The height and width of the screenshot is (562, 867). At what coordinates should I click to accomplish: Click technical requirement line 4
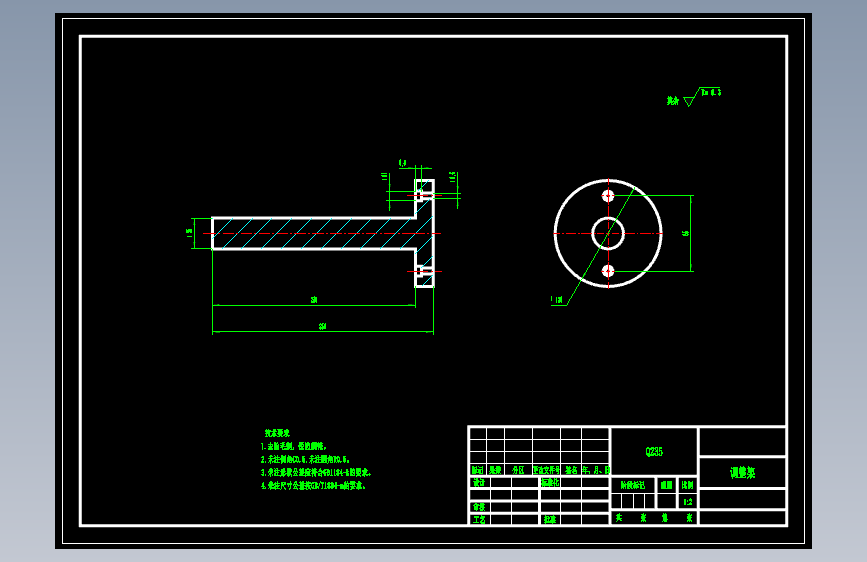coord(313,486)
